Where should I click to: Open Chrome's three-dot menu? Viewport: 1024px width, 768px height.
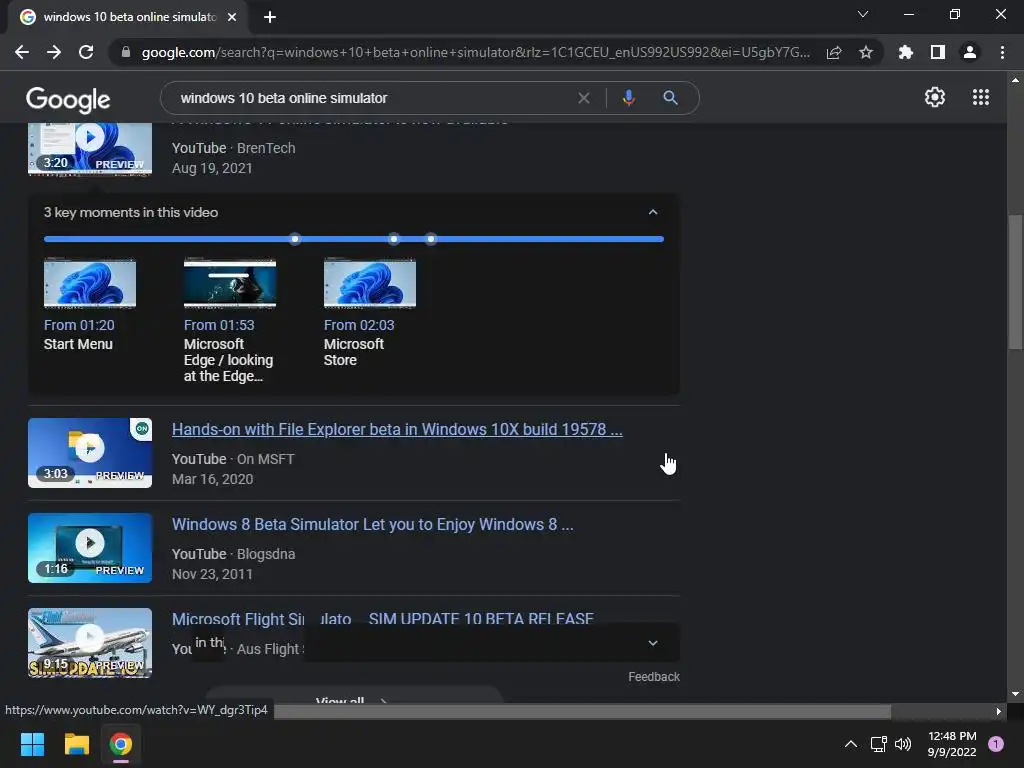coord(1002,52)
